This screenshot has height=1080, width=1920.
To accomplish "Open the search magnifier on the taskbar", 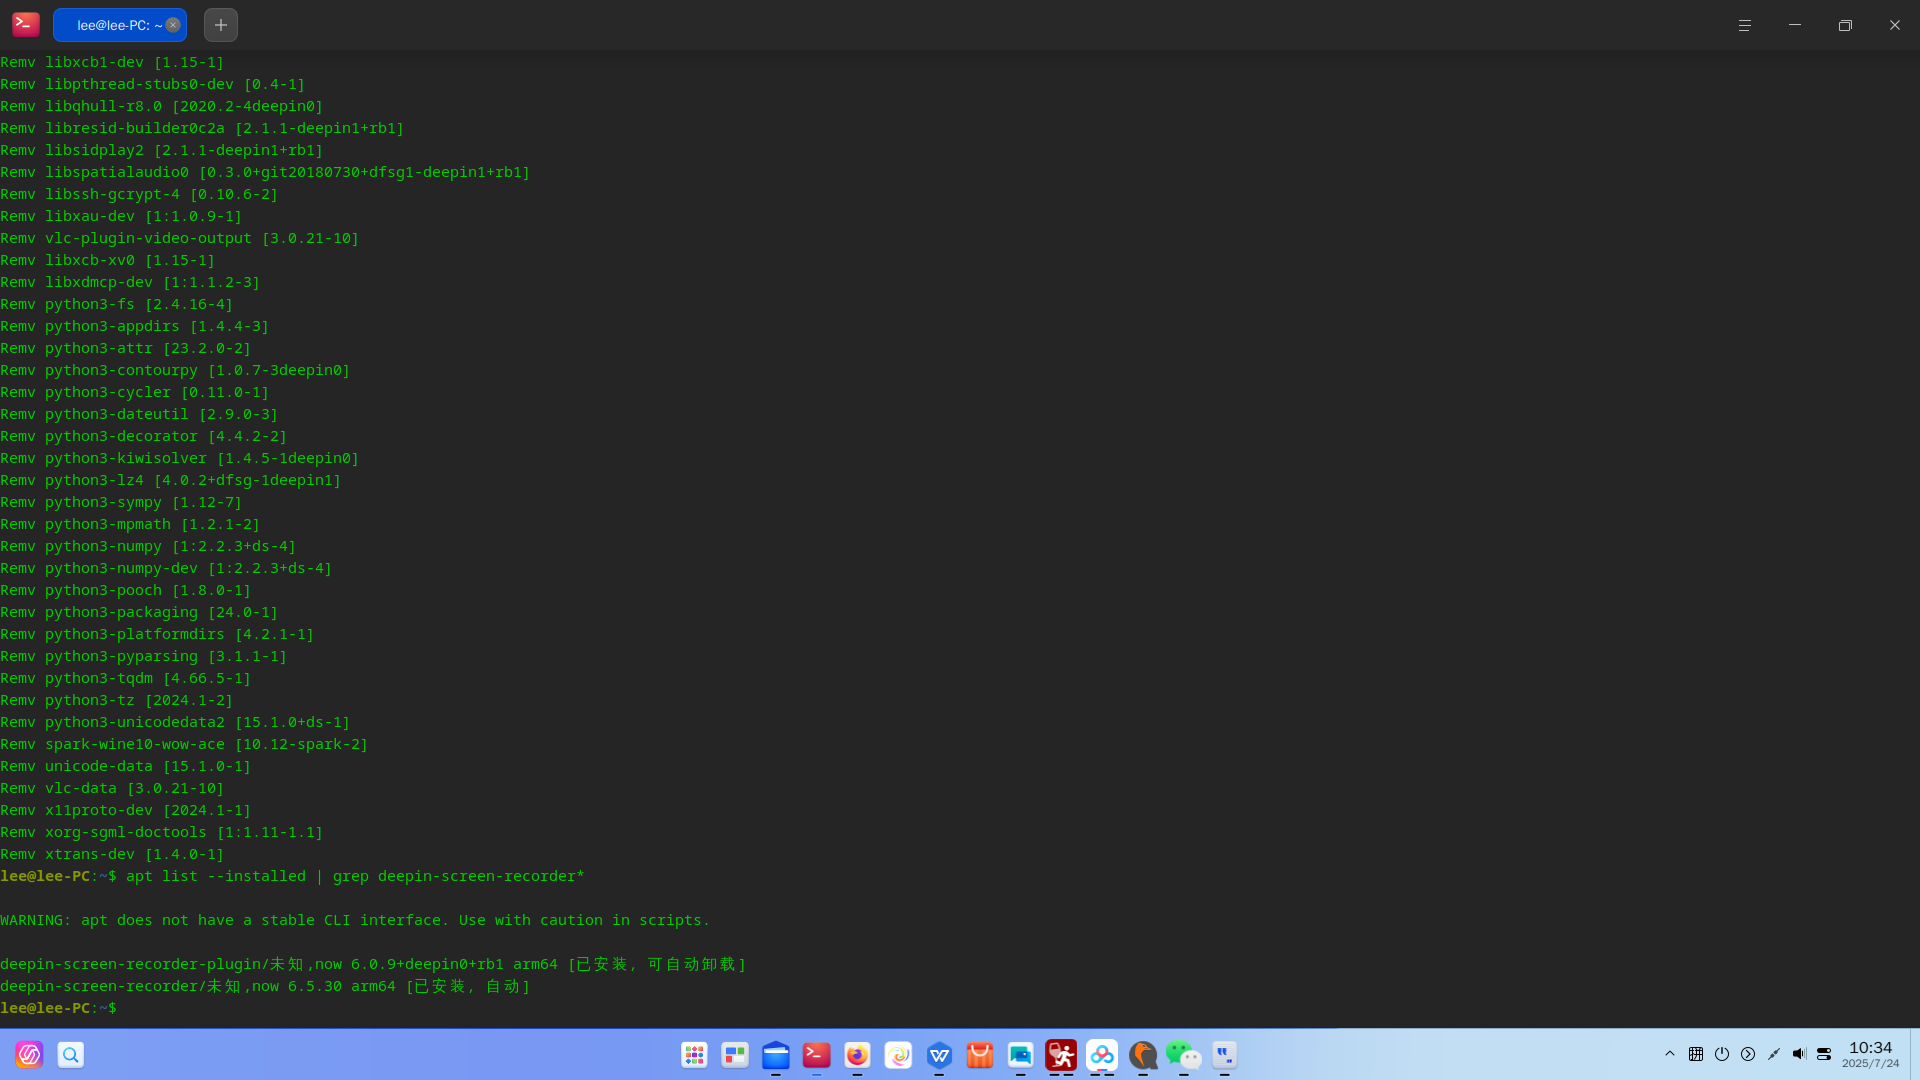I will [x=71, y=1054].
